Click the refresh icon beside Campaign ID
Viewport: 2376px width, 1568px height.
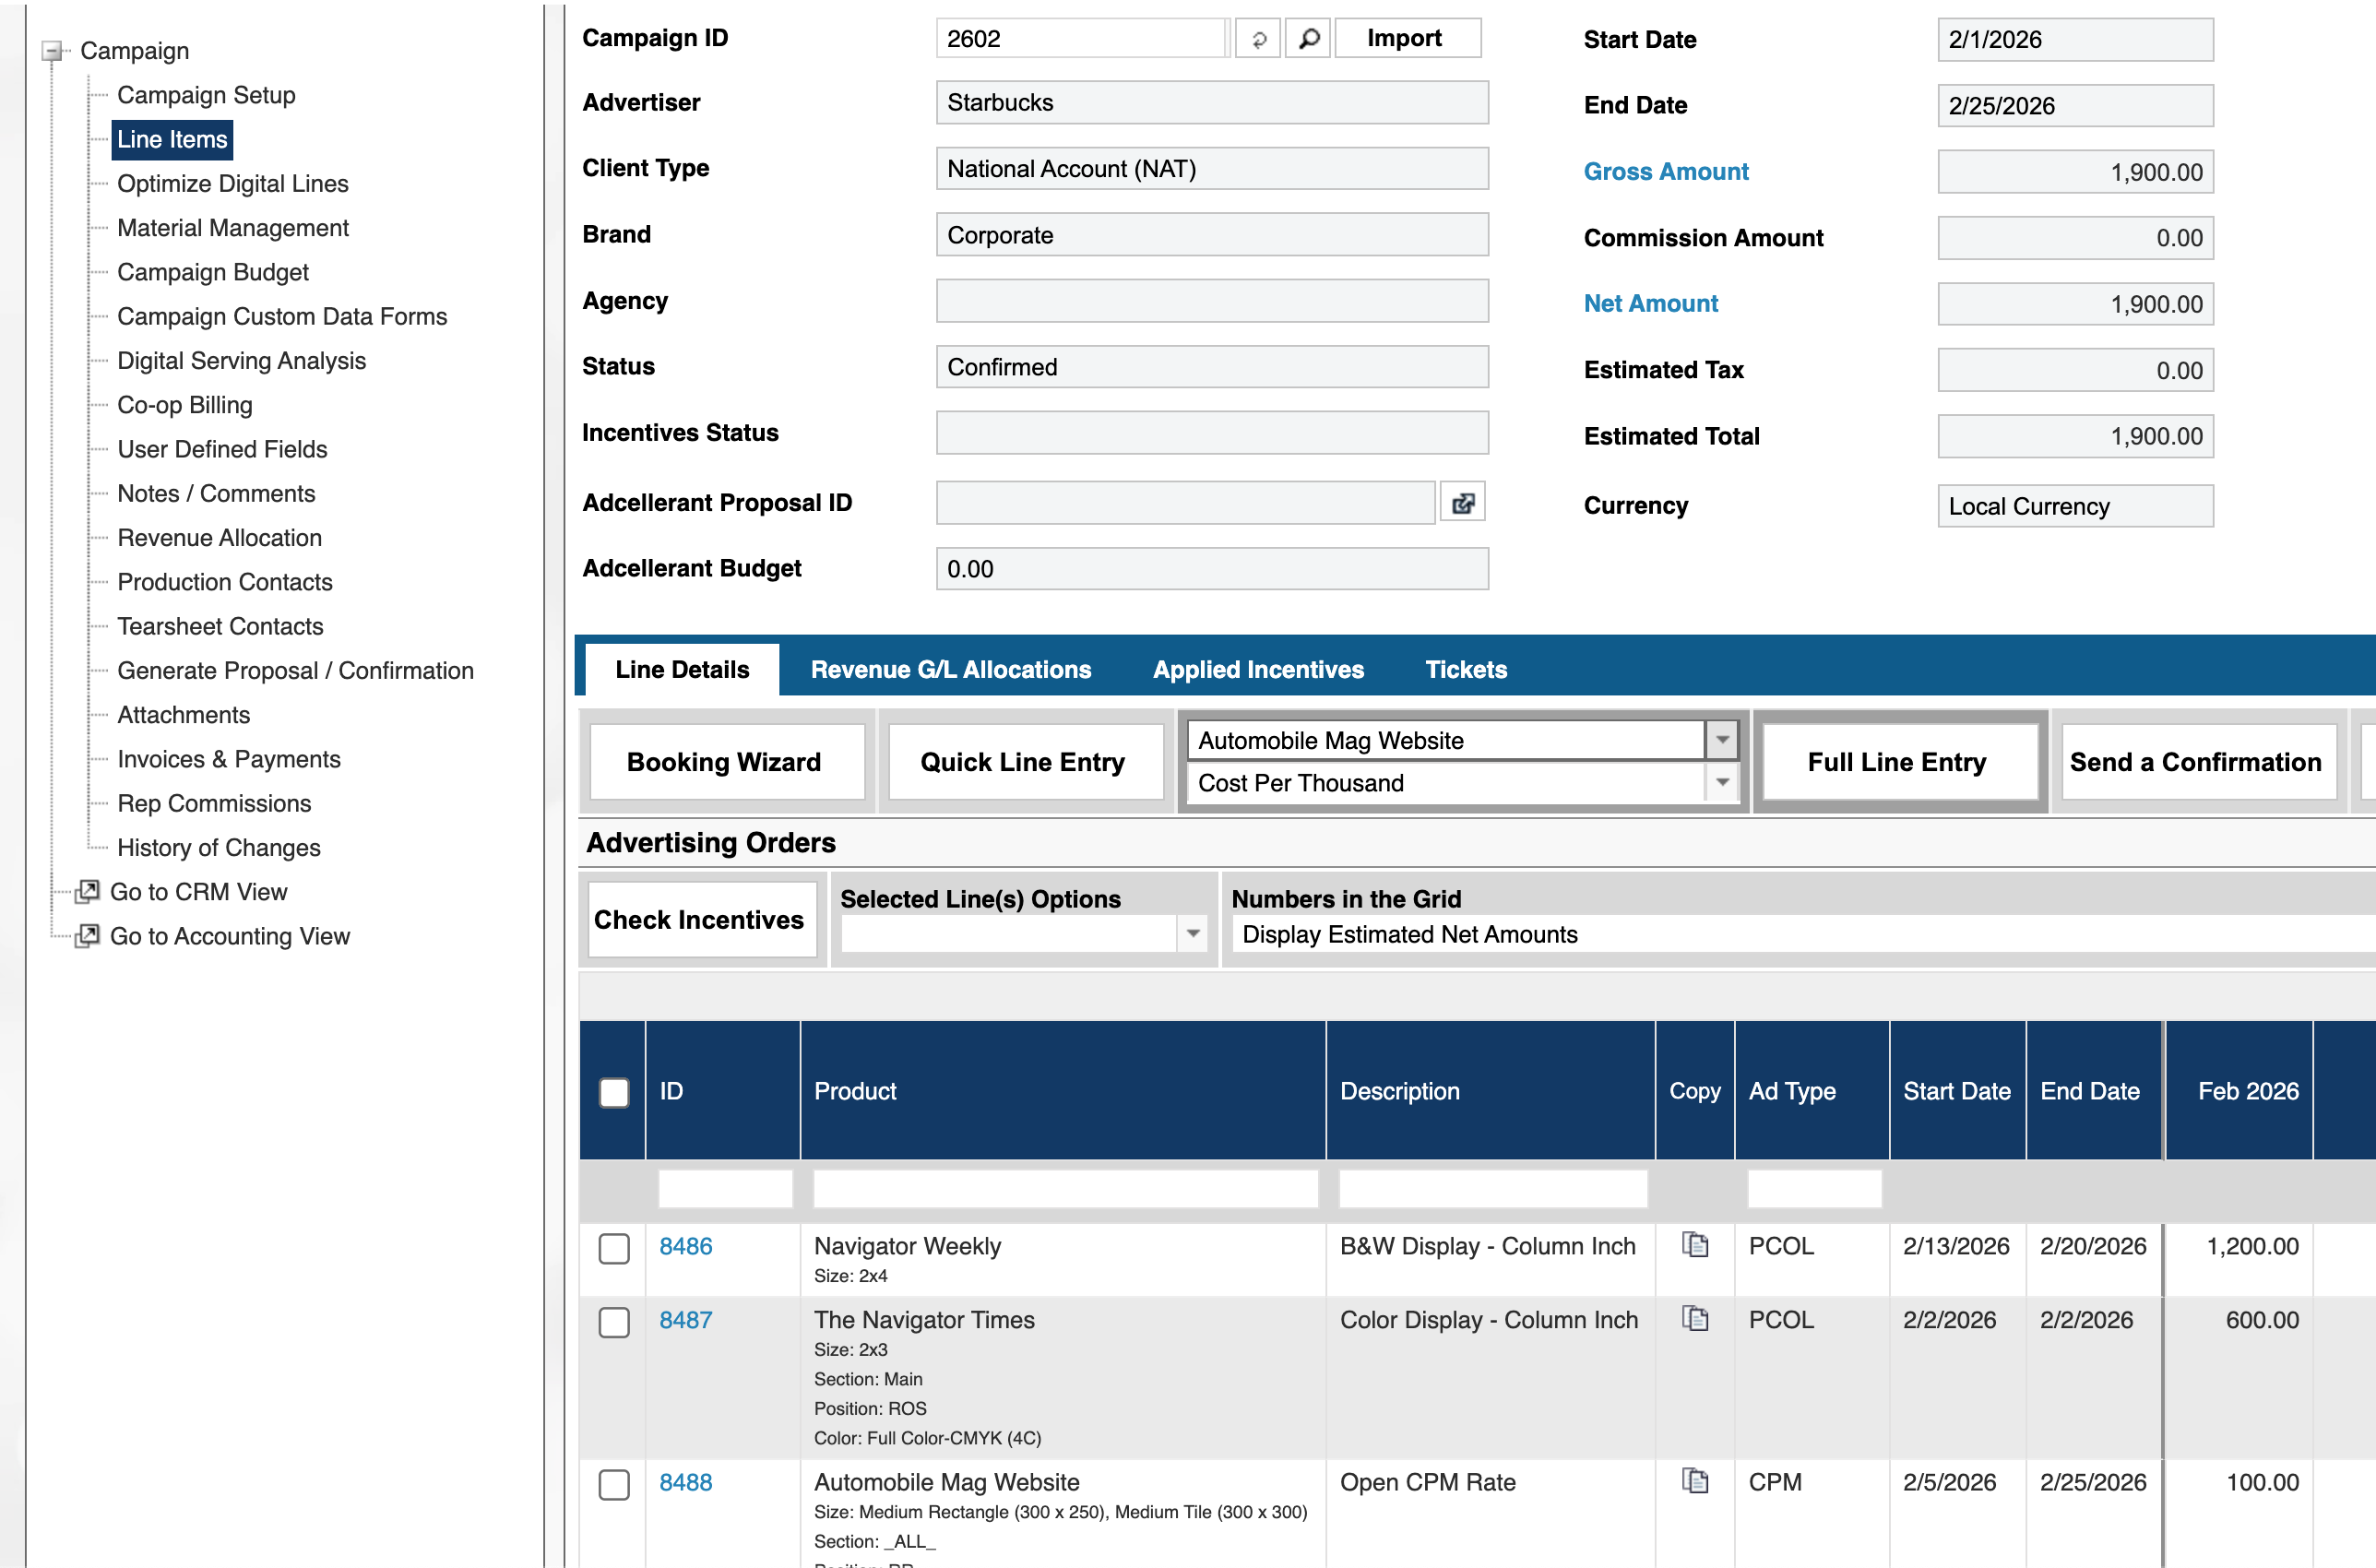1258,39
